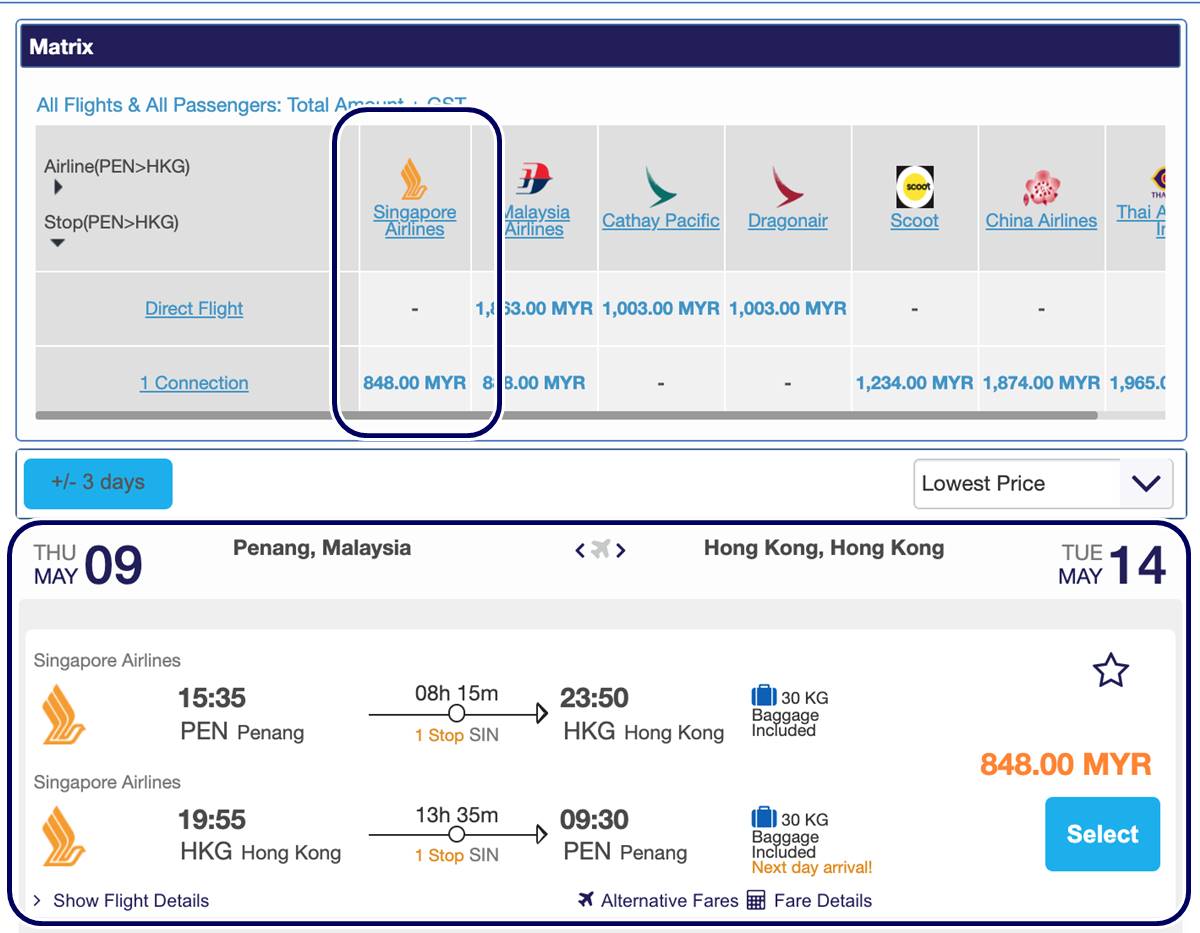The height and width of the screenshot is (933, 1200).
Task: Click the 15:35 PEN departure time
Action: tap(211, 698)
